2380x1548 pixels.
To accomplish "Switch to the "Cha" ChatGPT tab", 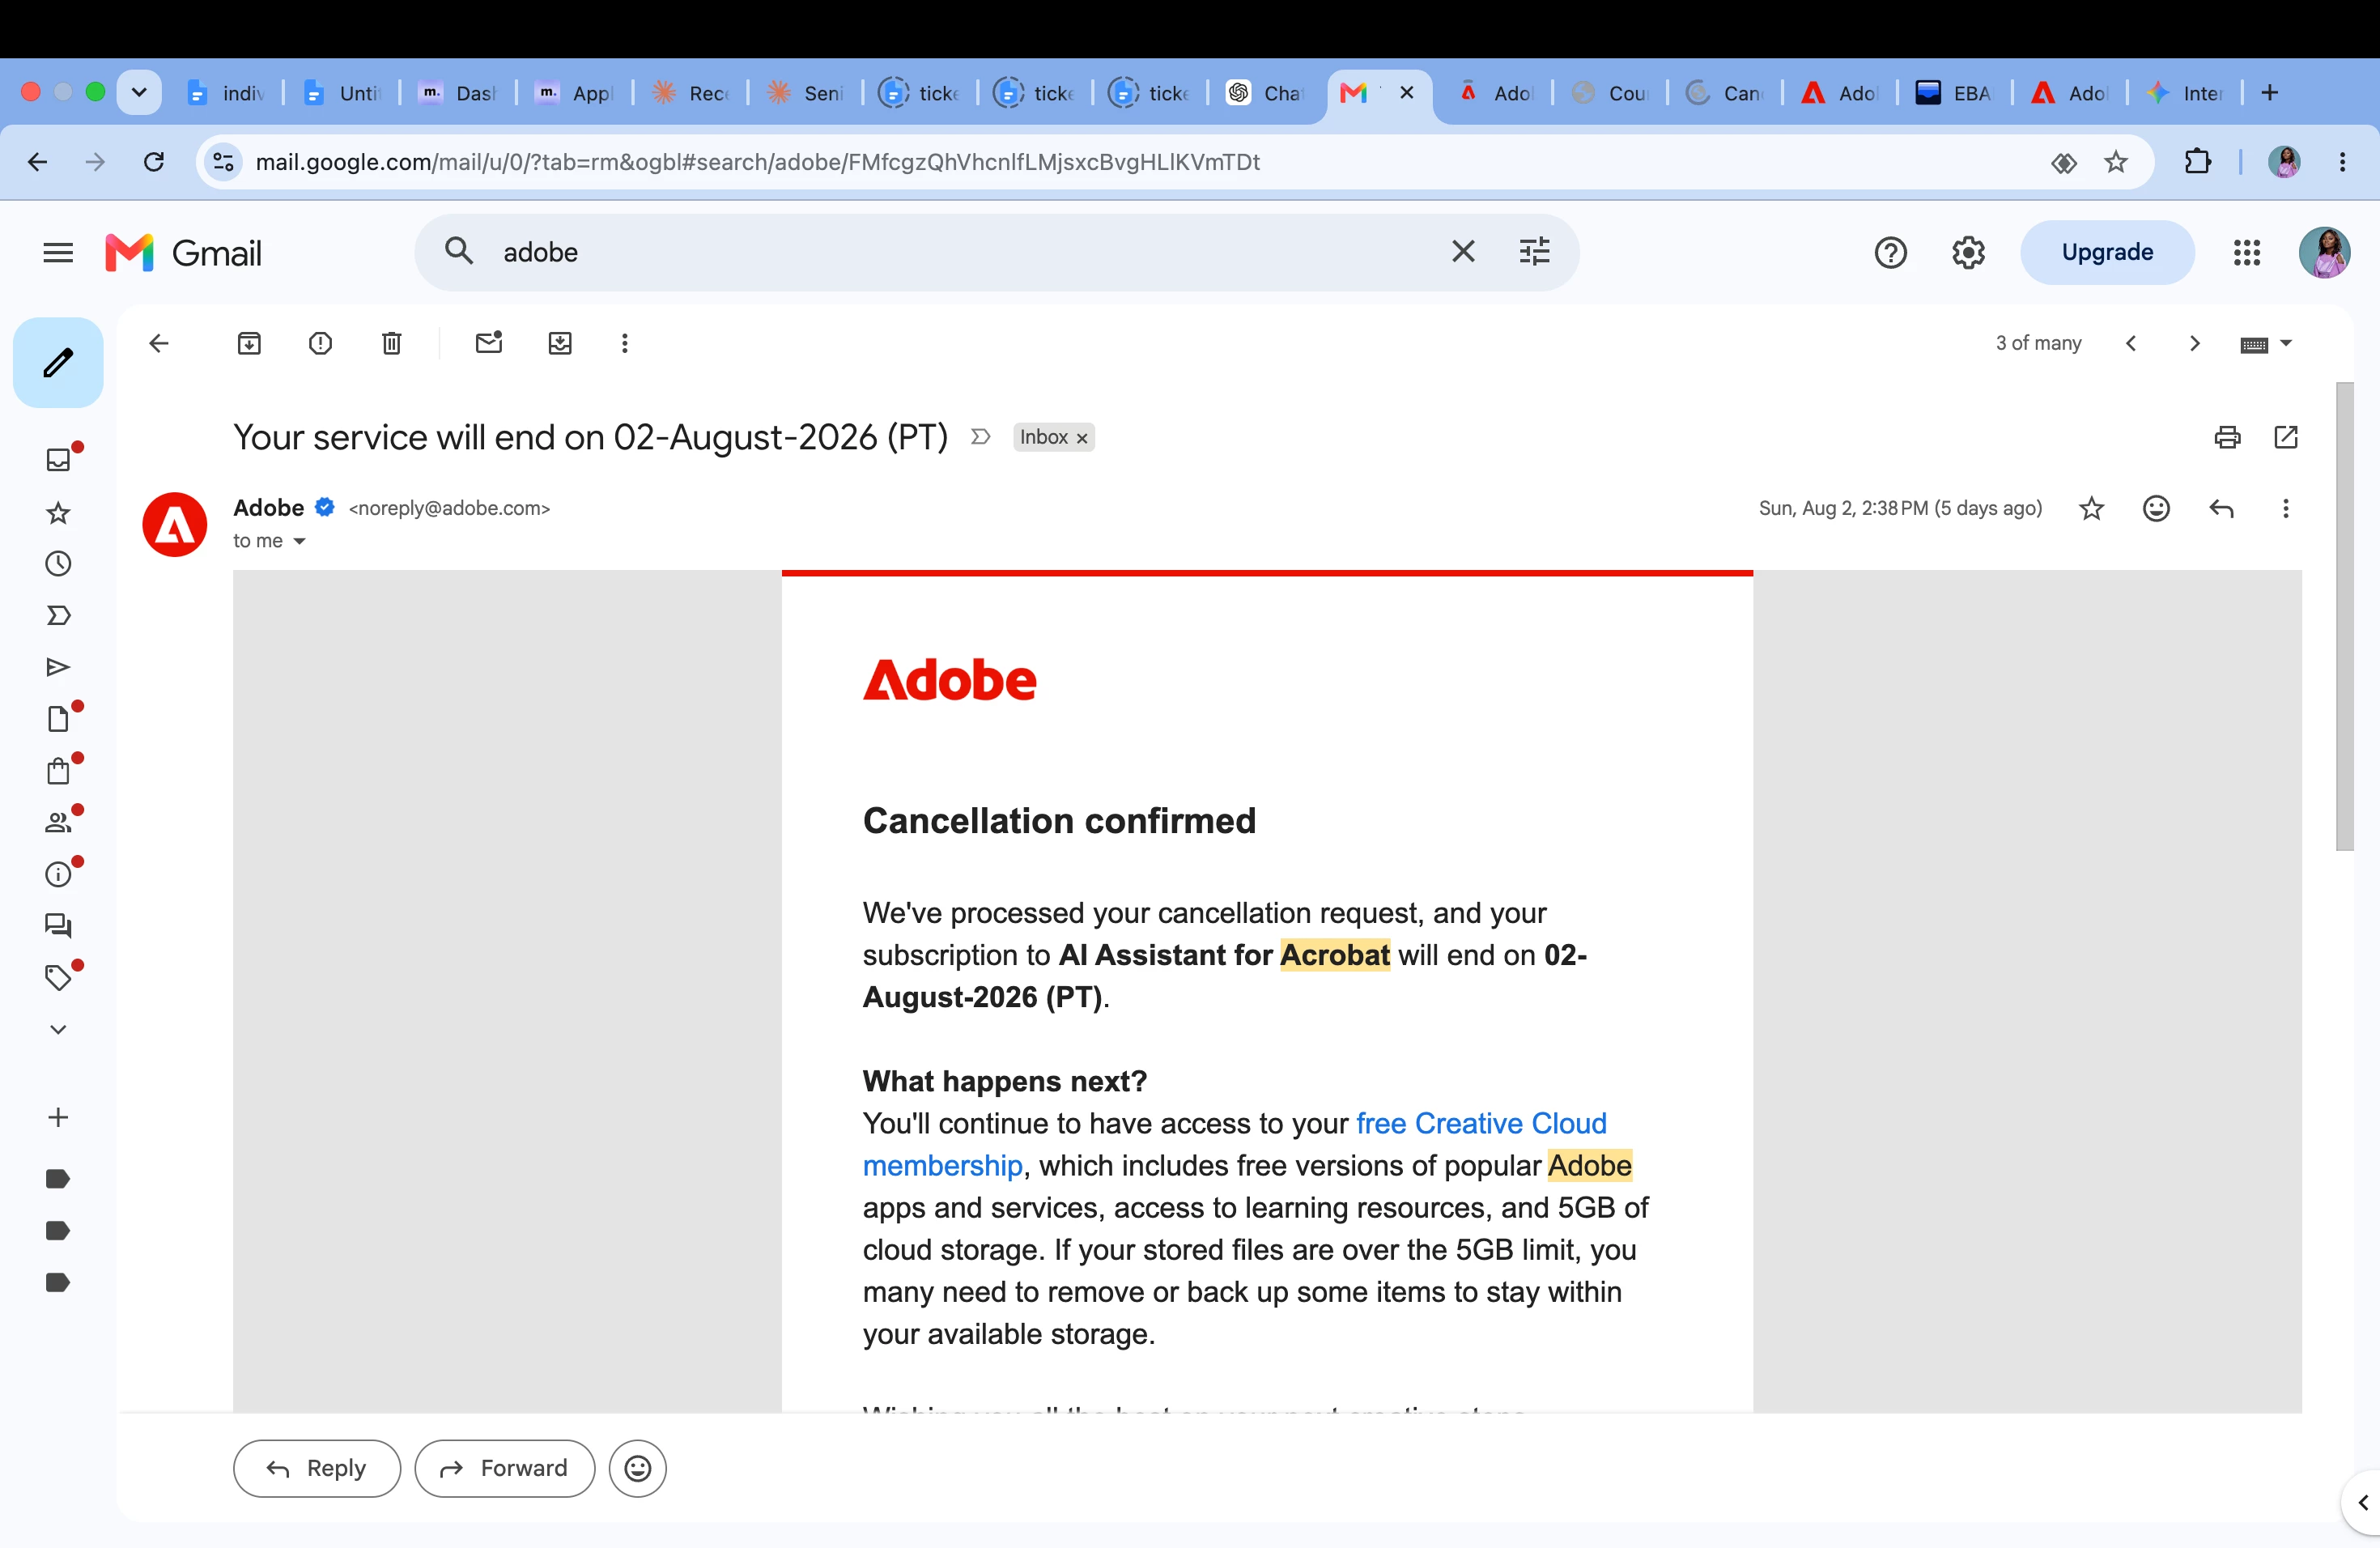I will (x=1265, y=93).
